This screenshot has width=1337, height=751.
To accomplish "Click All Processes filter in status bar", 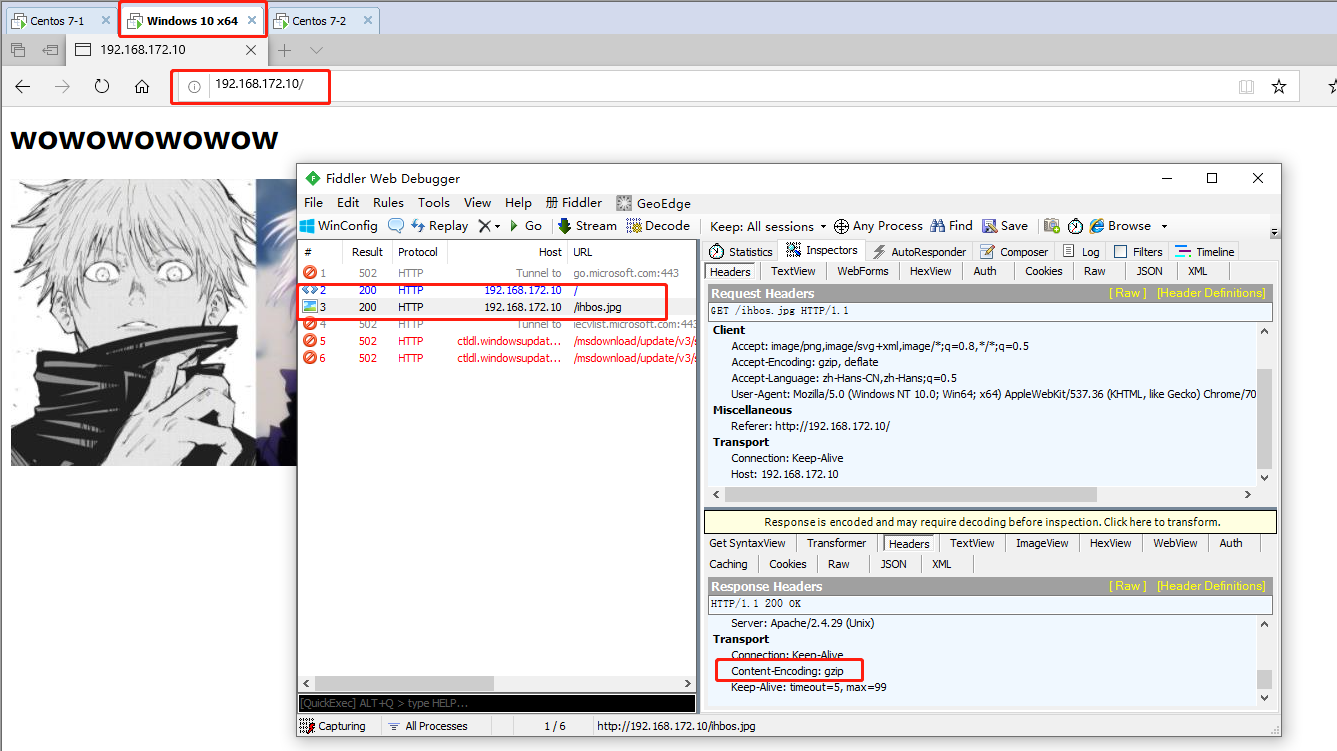I will pyautogui.click(x=428, y=726).
